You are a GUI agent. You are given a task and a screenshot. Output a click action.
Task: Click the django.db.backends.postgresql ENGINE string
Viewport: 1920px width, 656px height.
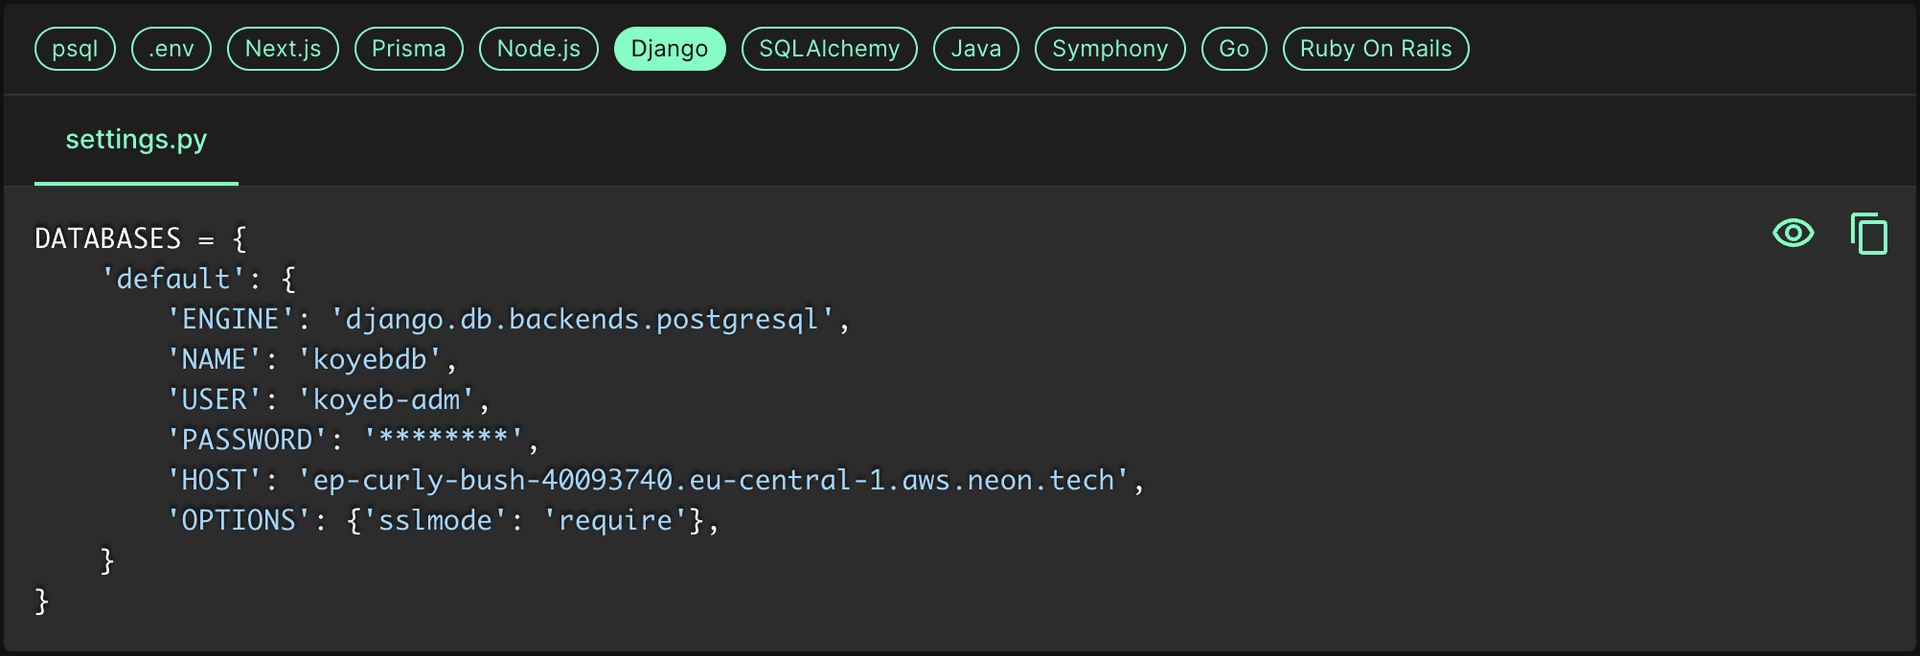pos(588,319)
